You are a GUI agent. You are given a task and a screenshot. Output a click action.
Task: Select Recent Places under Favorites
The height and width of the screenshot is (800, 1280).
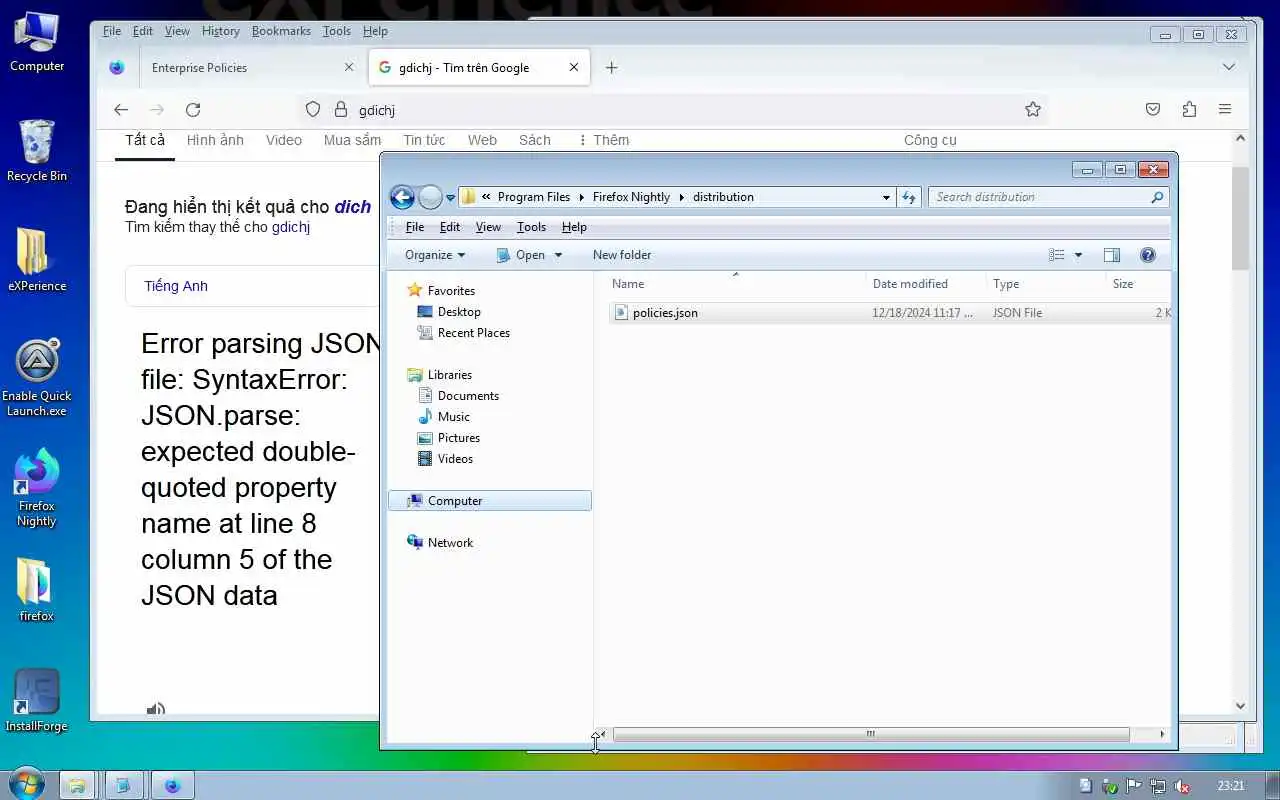tap(474, 333)
